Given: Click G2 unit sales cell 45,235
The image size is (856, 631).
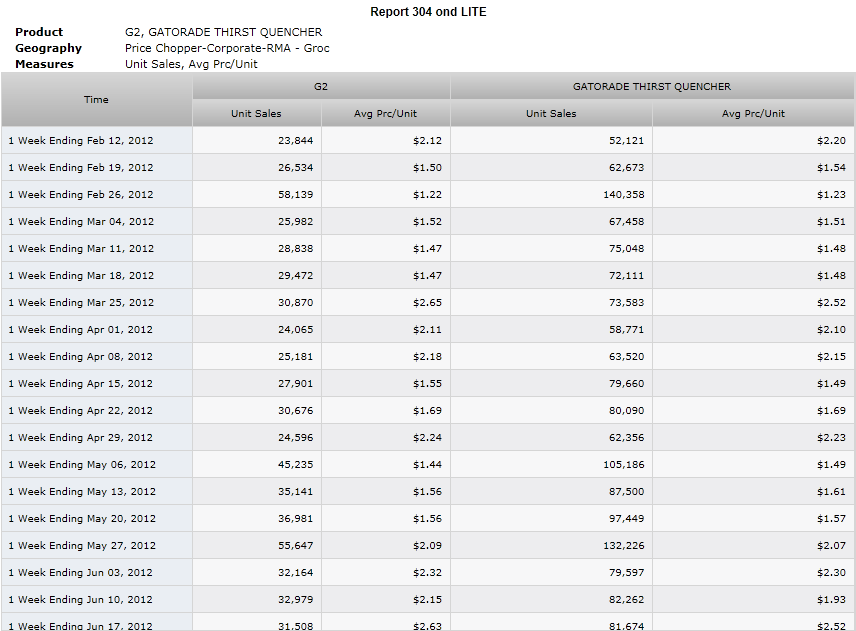Looking at the screenshot, I should click(x=257, y=465).
